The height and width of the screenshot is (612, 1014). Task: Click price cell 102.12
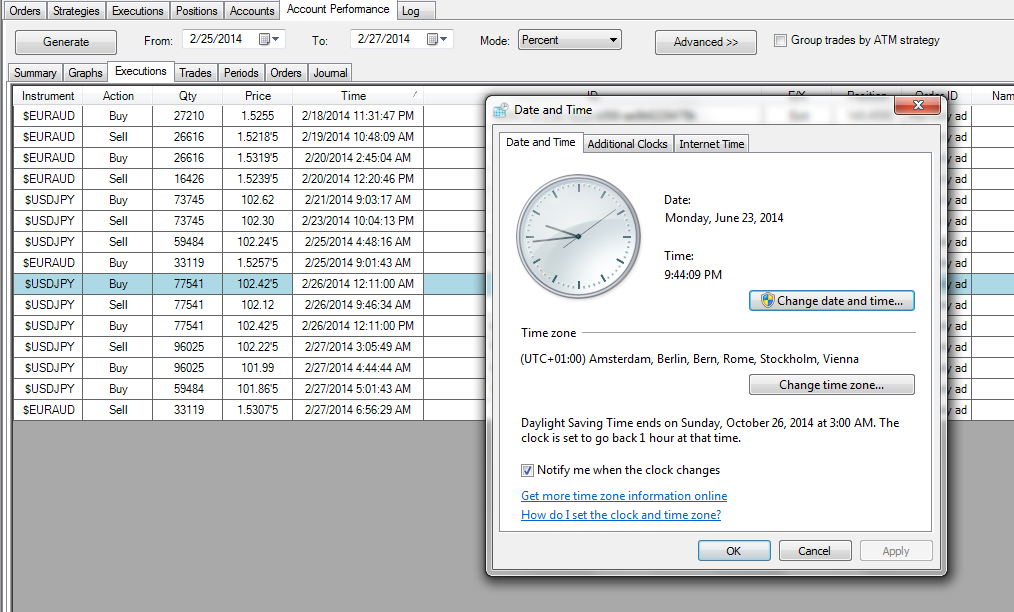point(257,305)
